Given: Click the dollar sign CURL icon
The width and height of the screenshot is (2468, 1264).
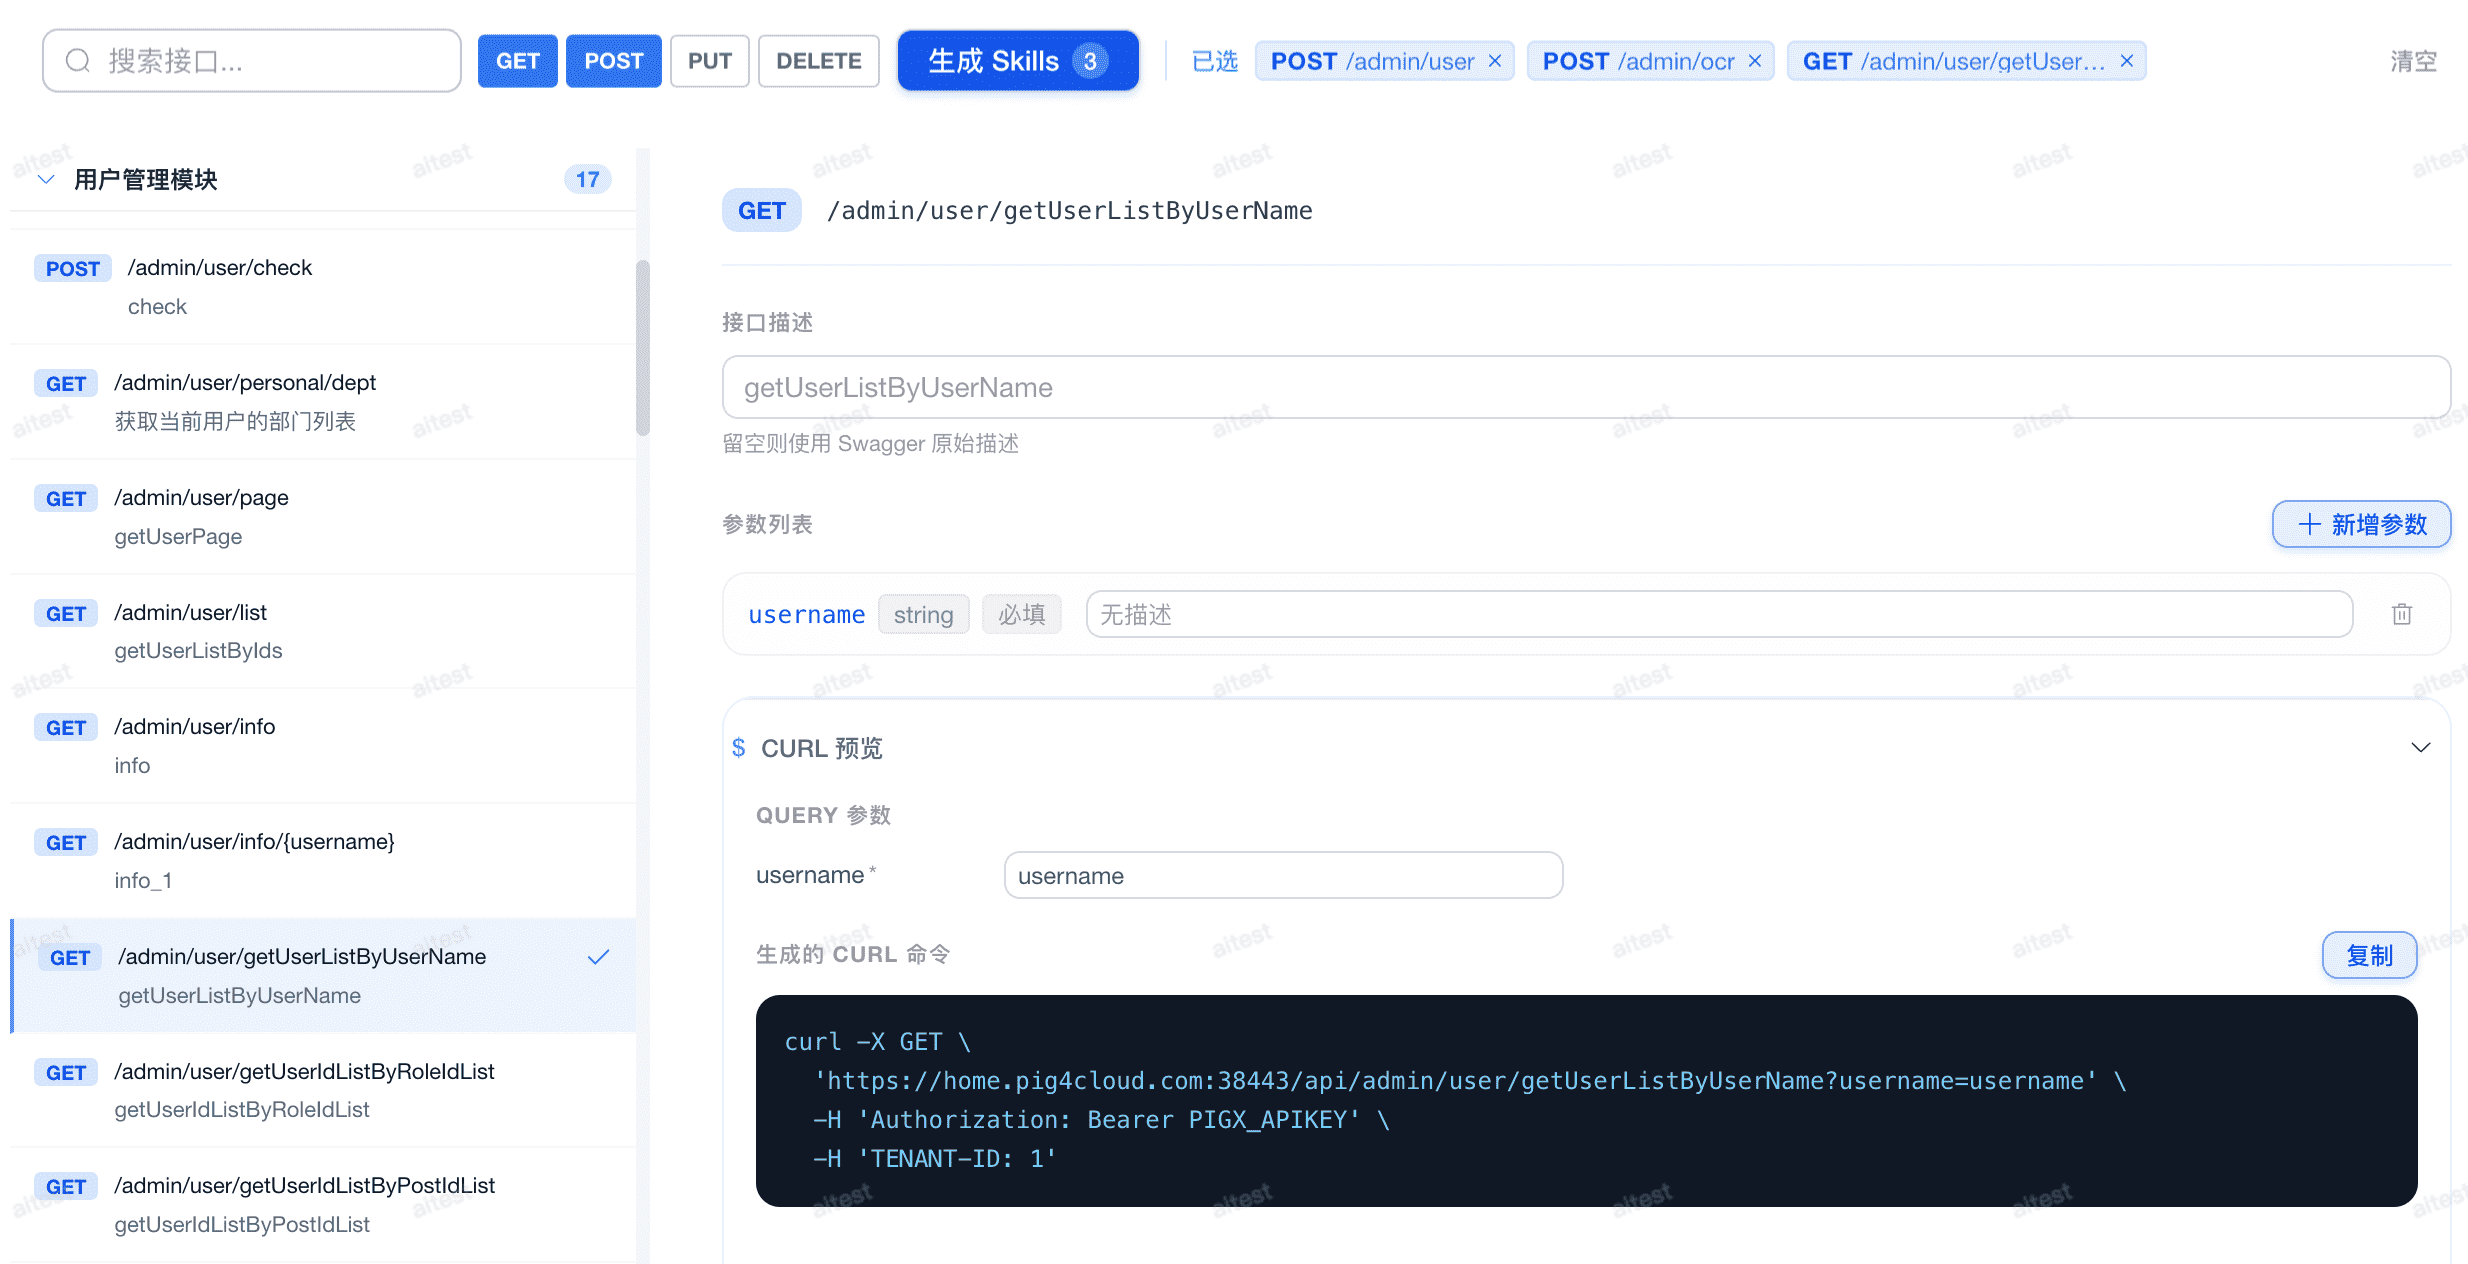Looking at the screenshot, I should (738, 748).
